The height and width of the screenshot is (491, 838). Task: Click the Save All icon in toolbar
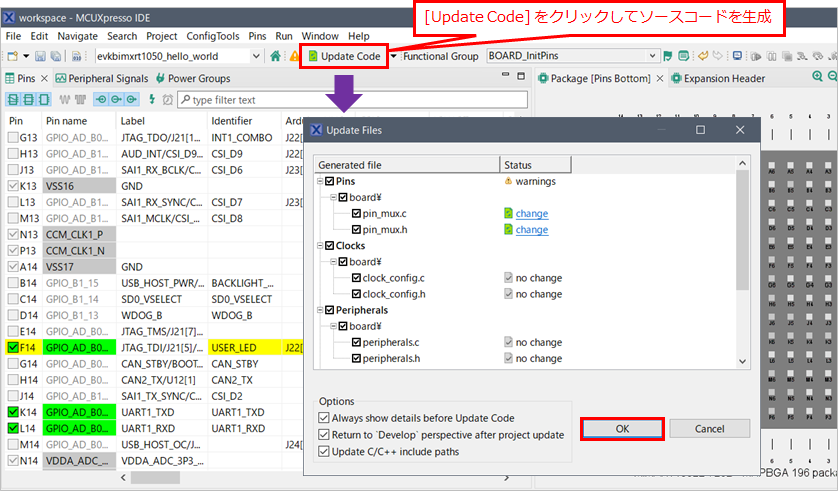[x=56, y=56]
